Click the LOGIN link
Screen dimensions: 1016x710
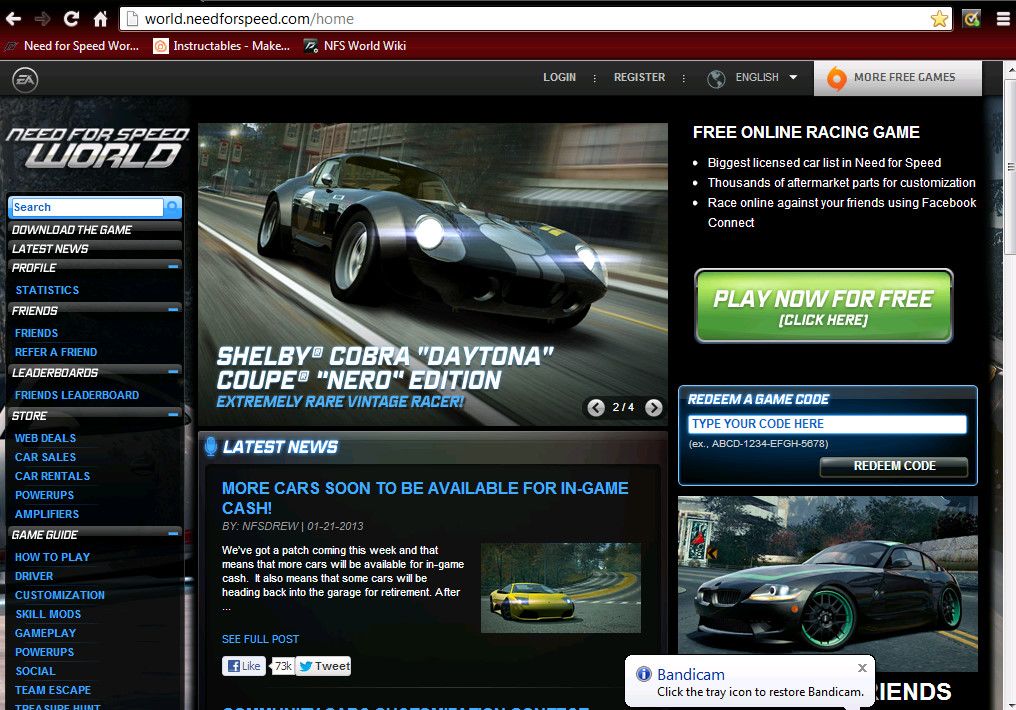point(559,77)
